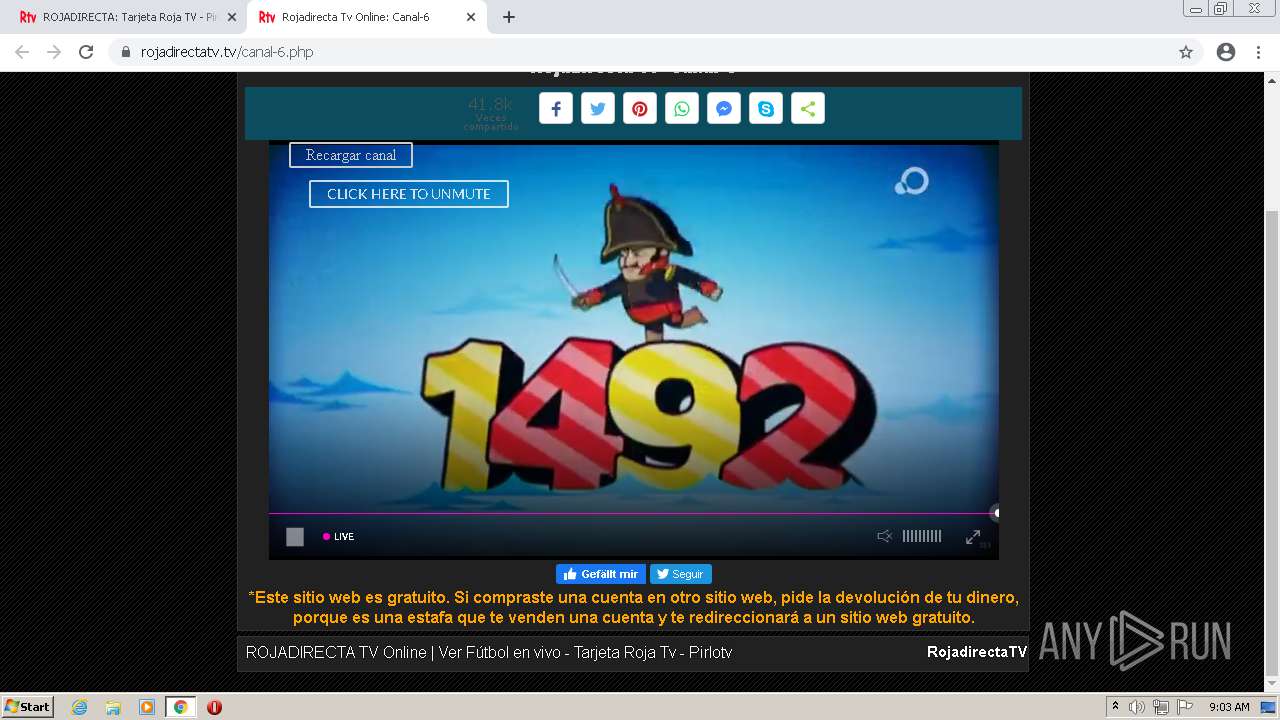Go back to the previous page
Viewport: 1280px width, 720px height.
pyautogui.click(x=22, y=52)
